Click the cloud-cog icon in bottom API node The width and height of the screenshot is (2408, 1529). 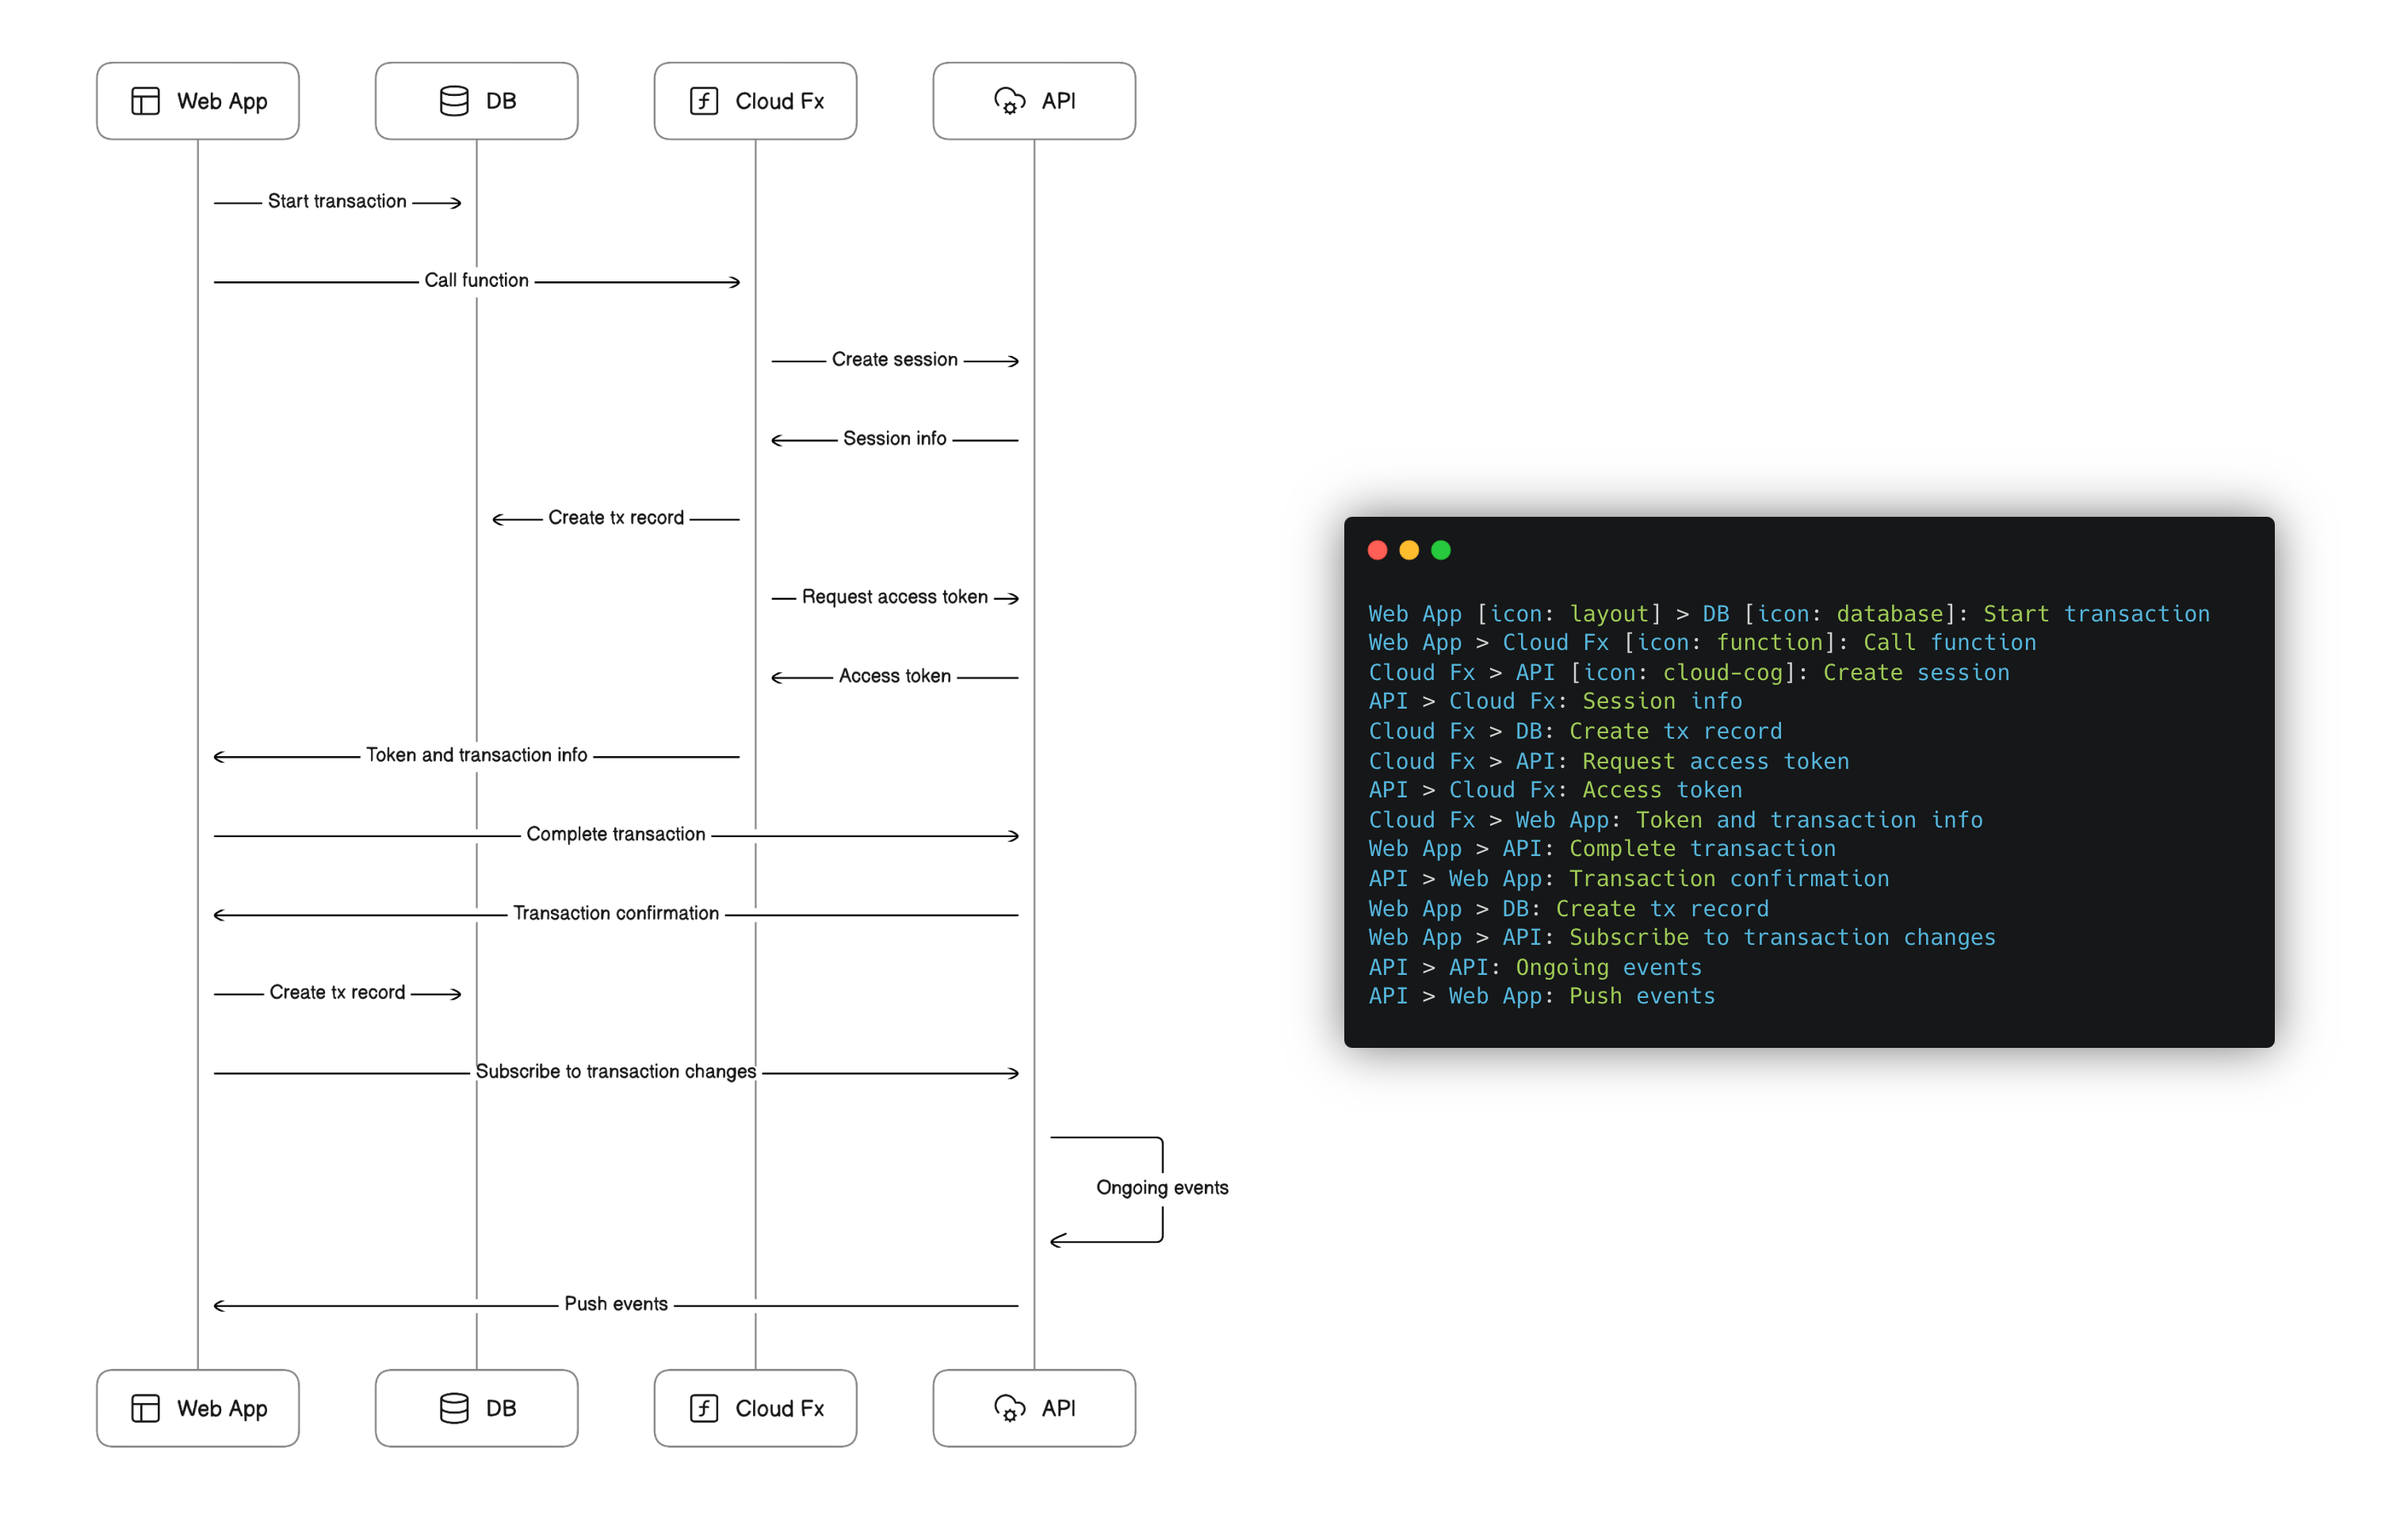(x=1009, y=1408)
